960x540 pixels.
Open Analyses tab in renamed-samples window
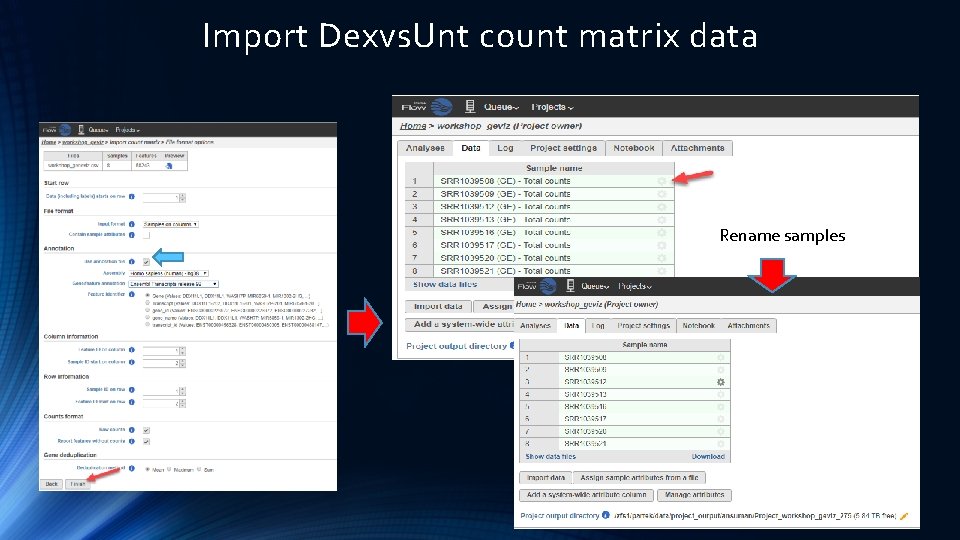coord(535,326)
